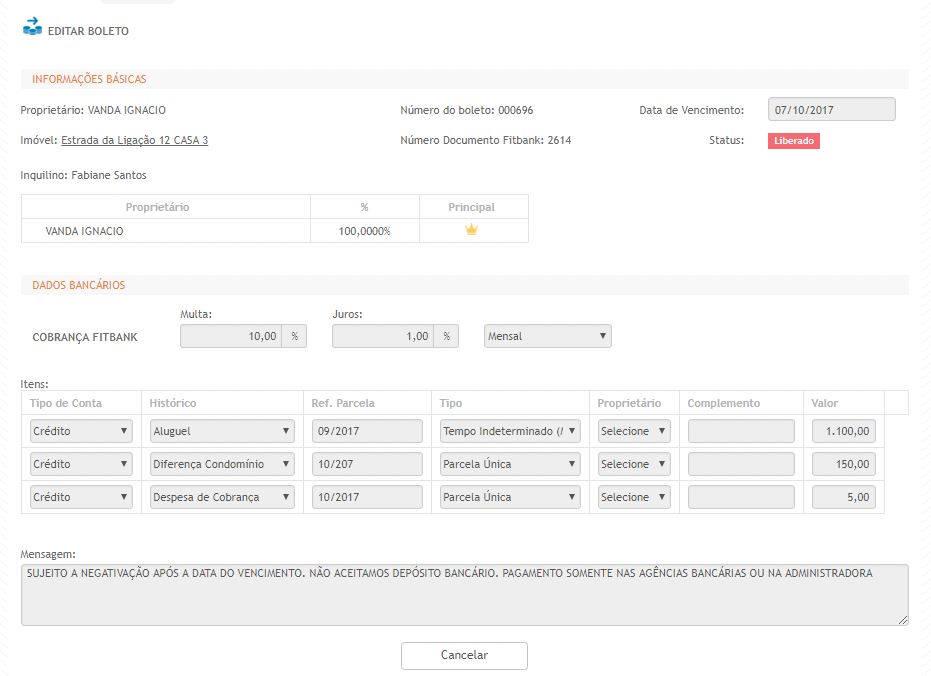Click the Valor field showing 1.100,00
Screen dimensions: 931x676
(844, 431)
